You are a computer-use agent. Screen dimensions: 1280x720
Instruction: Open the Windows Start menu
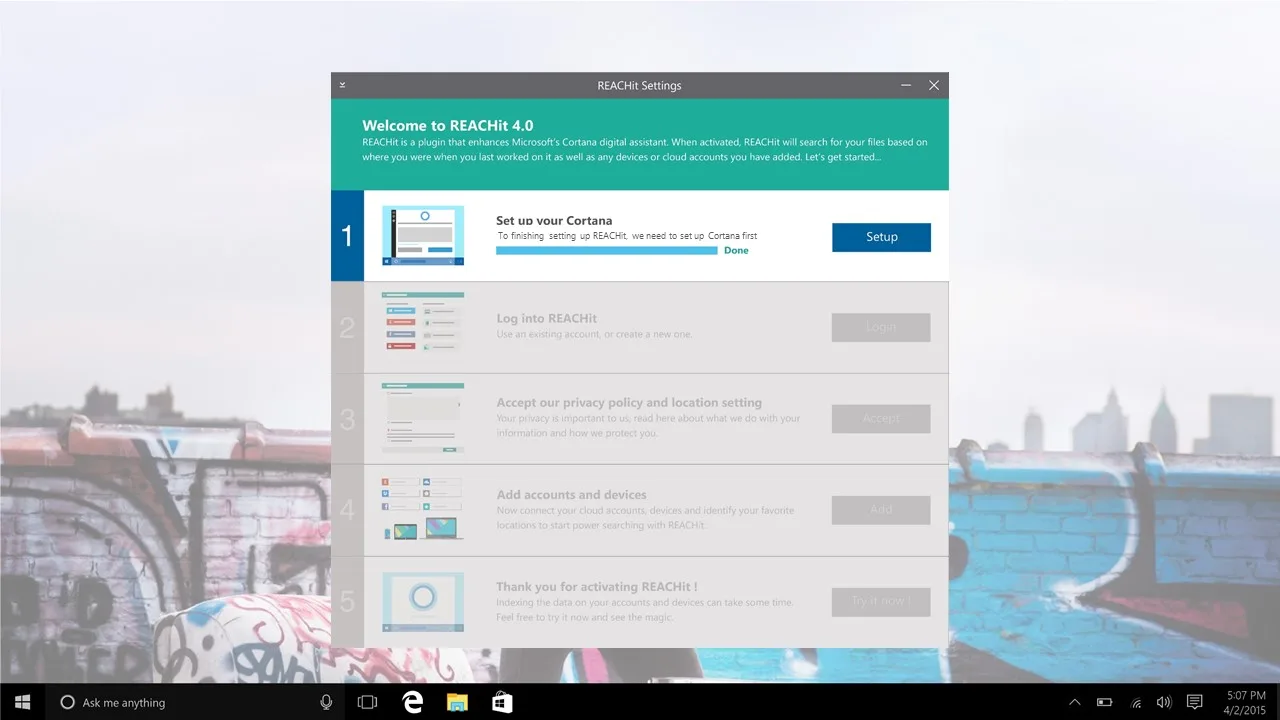[x=22, y=702]
